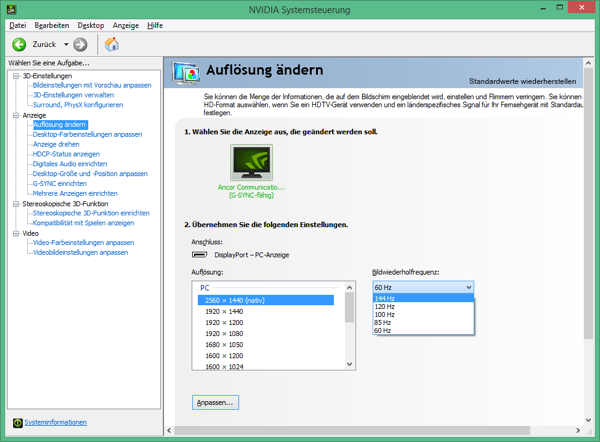This screenshot has height=442, width=600.
Task: Click the main panel vertical scrollbar thumb
Action: [589, 205]
